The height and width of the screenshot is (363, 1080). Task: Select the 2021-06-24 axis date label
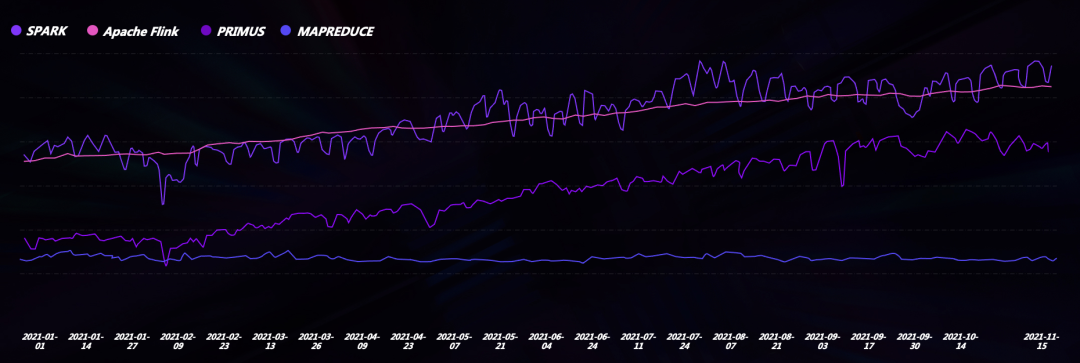(592, 342)
